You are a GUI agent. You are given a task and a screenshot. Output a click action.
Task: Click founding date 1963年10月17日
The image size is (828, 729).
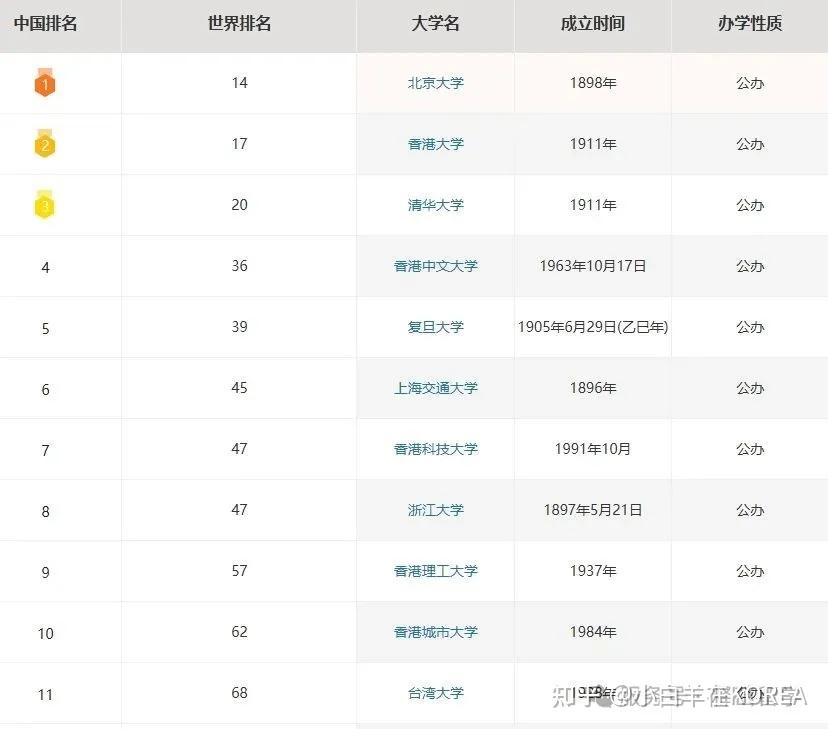click(x=593, y=266)
